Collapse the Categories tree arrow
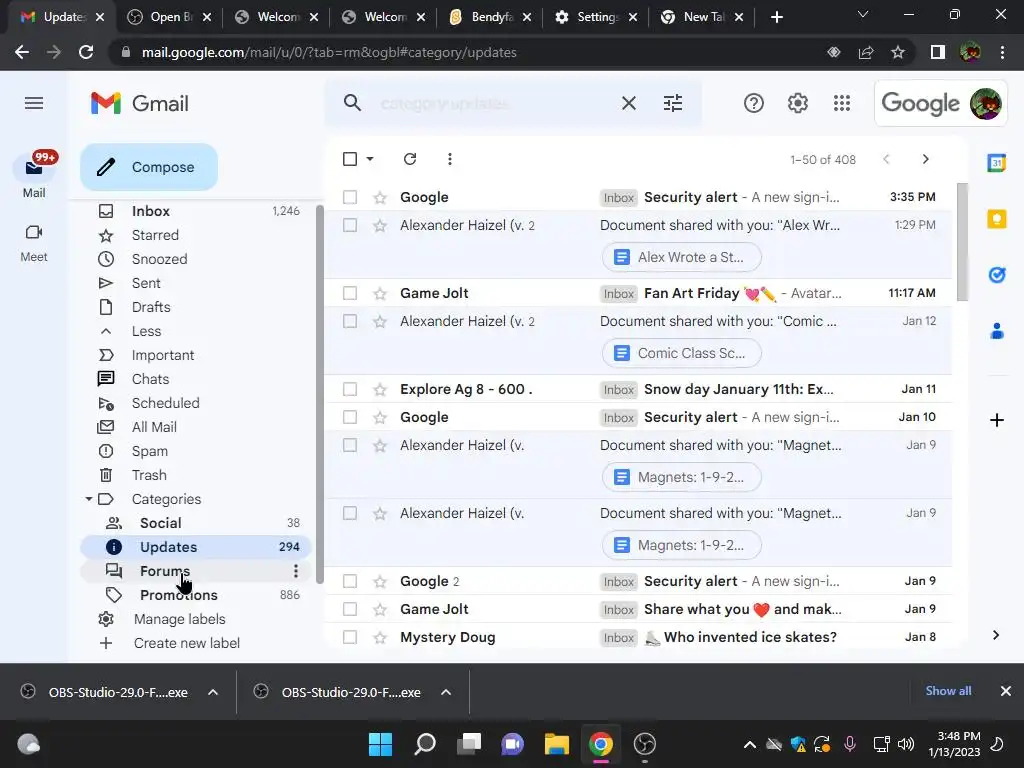 [x=88, y=499]
